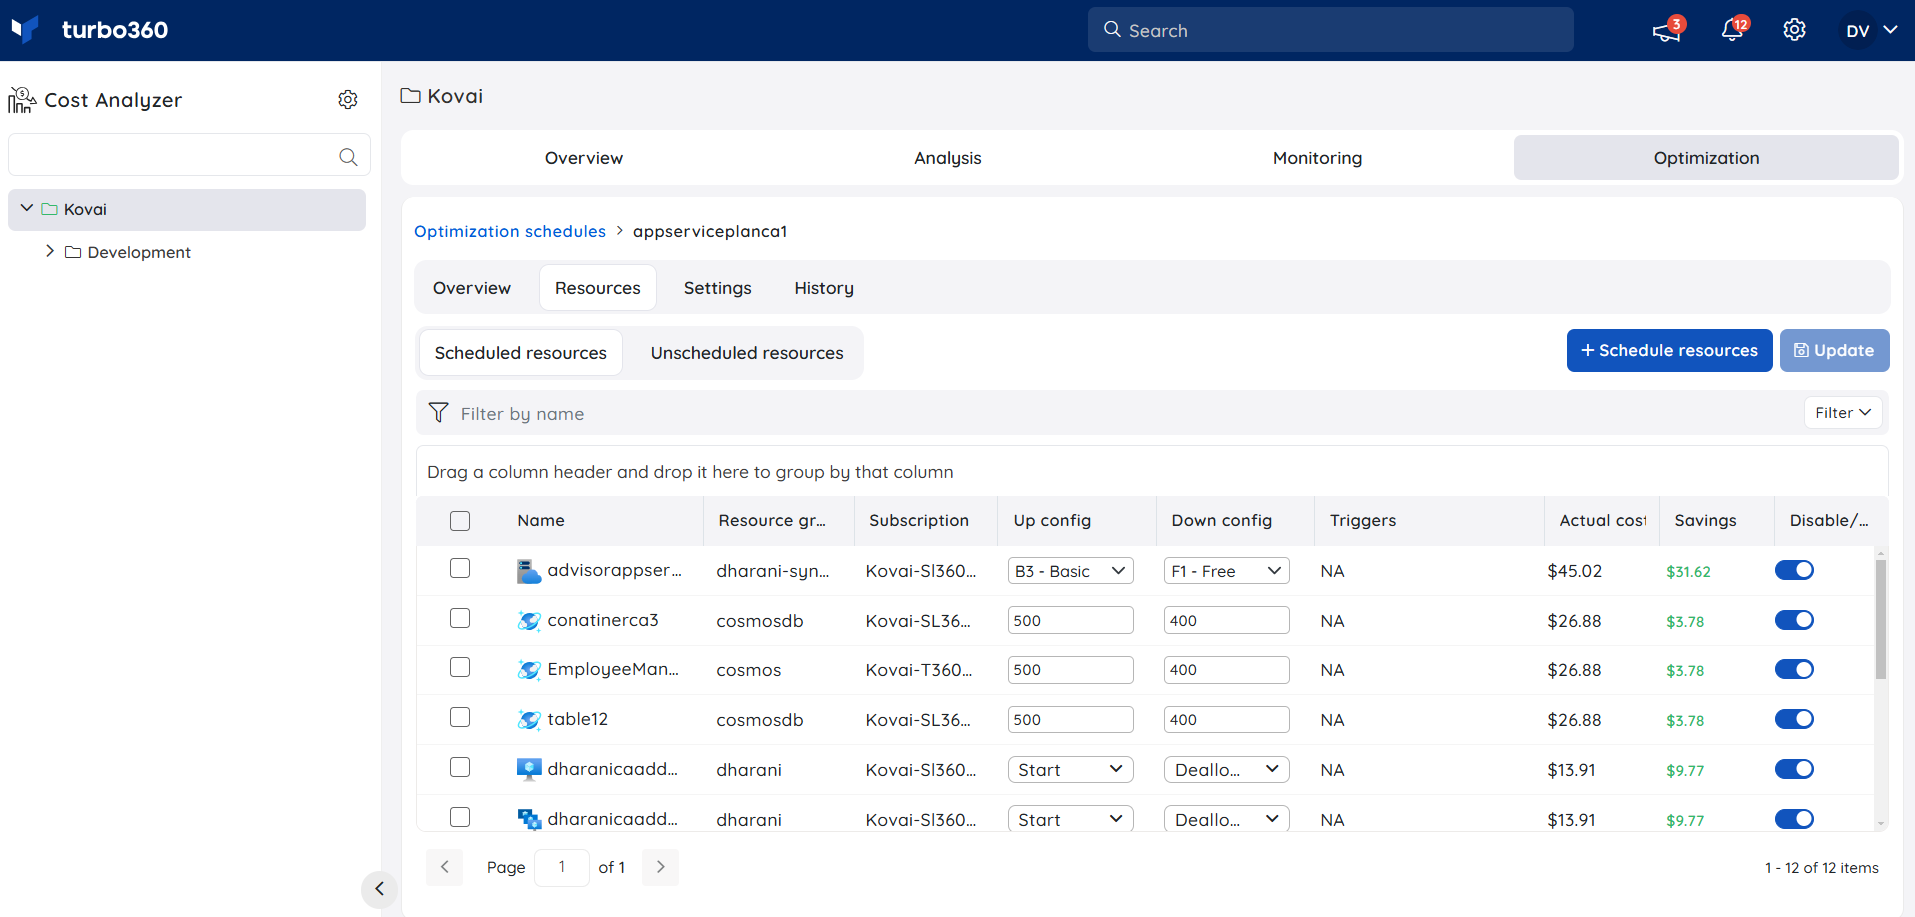Image resolution: width=1915 pixels, height=917 pixels.
Task: Switch to Unscheduled resources tab
Action: pos(747,353)
